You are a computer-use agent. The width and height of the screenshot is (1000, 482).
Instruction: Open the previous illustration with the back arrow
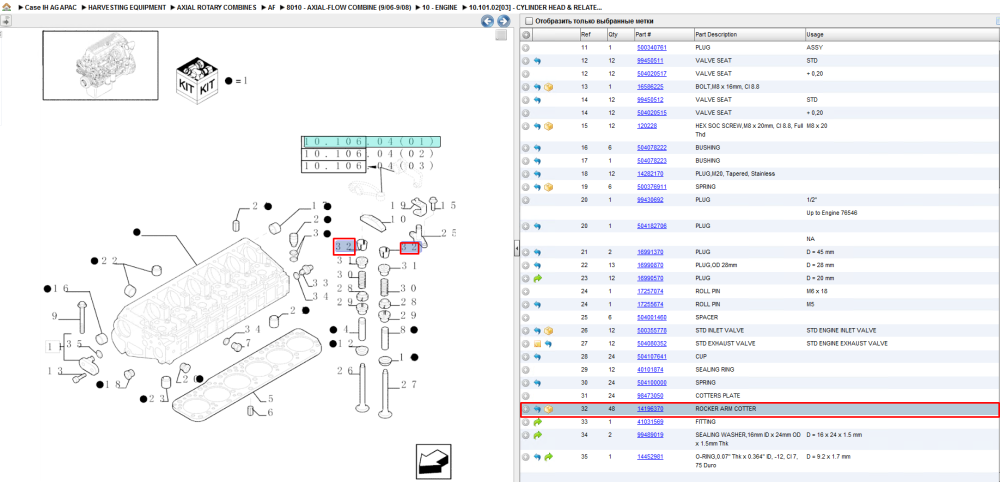pyautogui.click(x=487, y=21)
